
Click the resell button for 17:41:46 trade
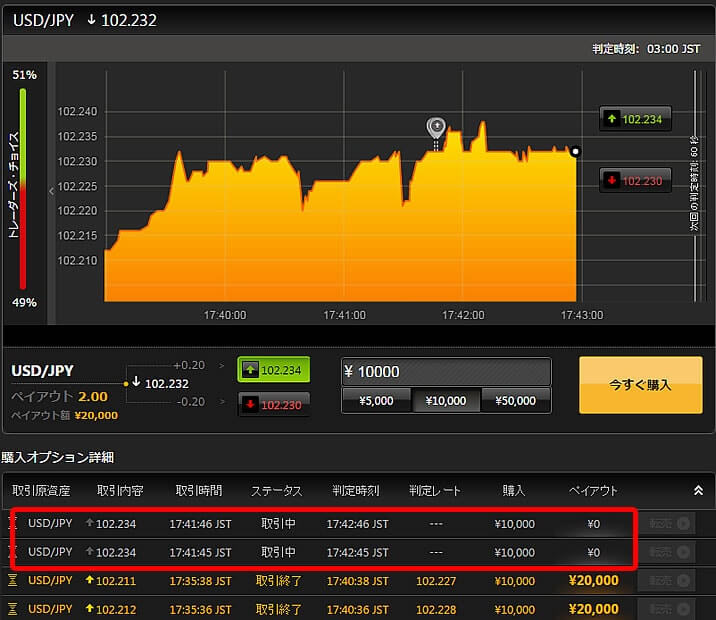point(669,523)
